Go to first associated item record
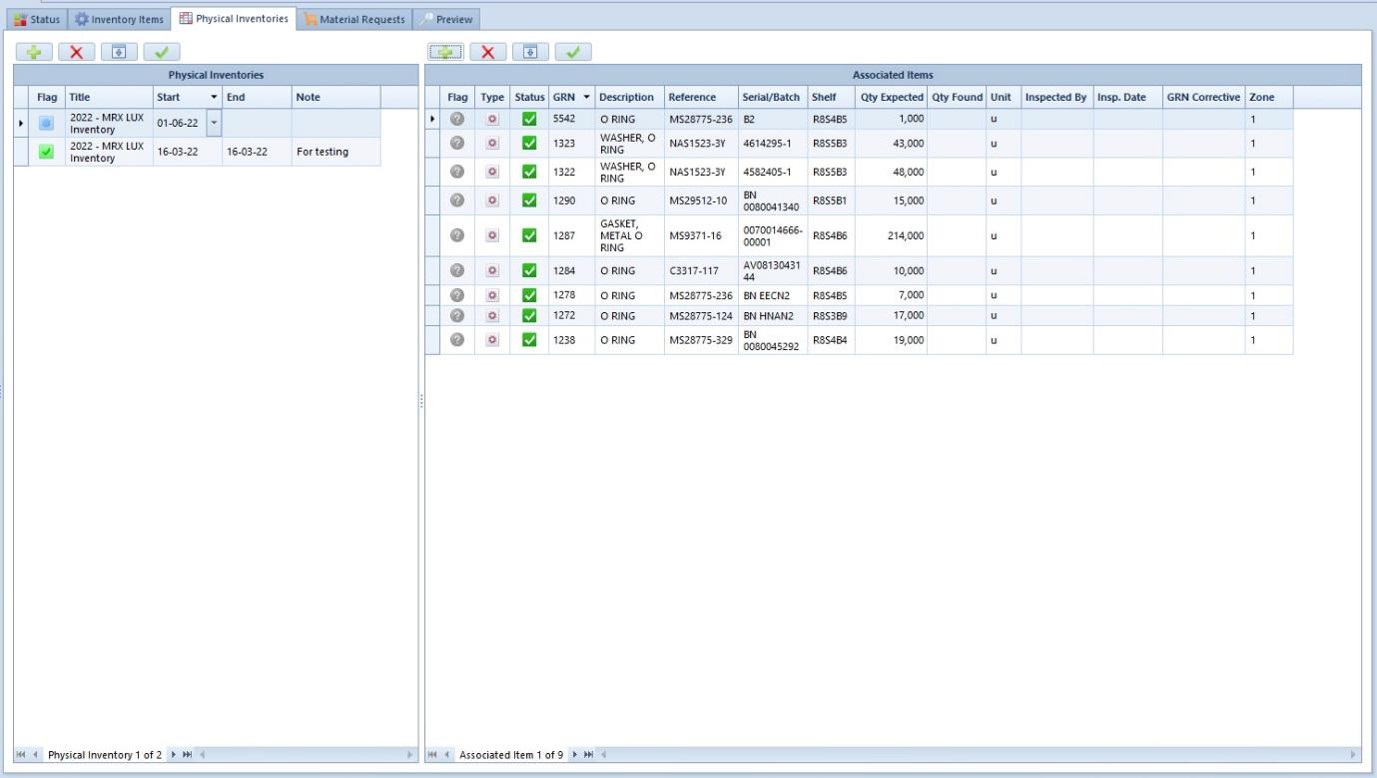1377x778 pixels. pos(433,755)
